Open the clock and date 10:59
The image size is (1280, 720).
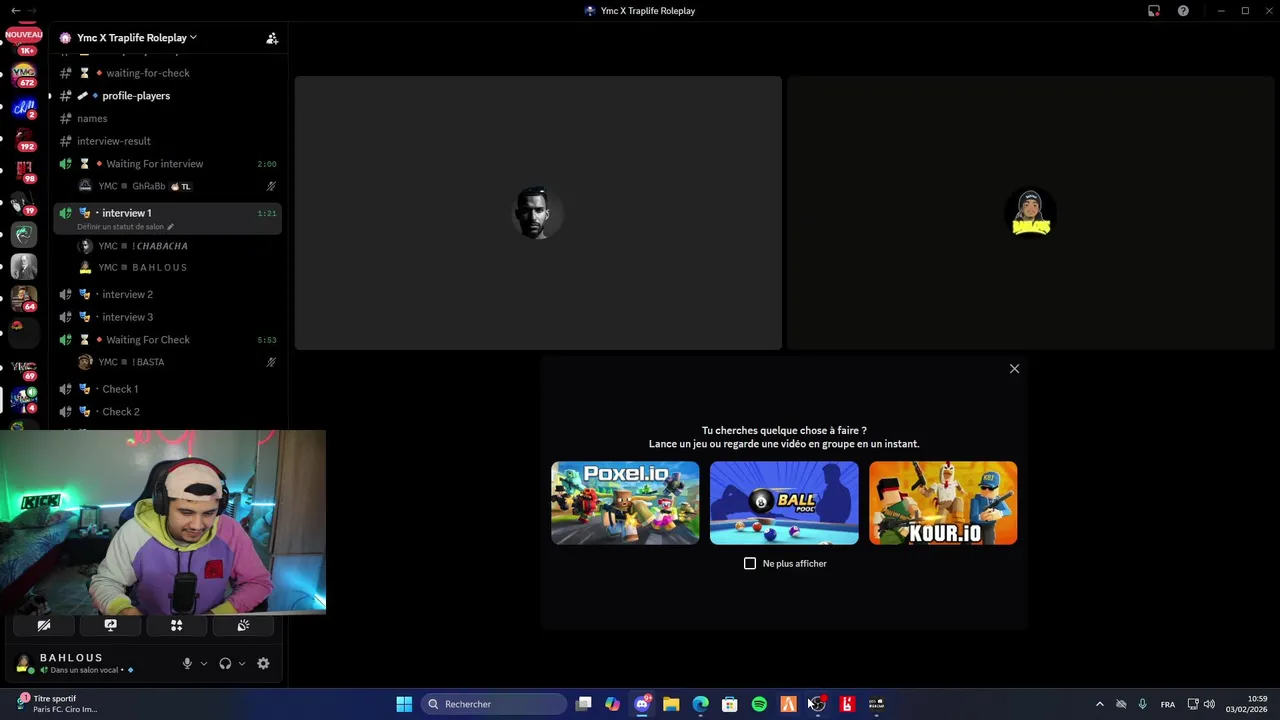pos(1247,704)
